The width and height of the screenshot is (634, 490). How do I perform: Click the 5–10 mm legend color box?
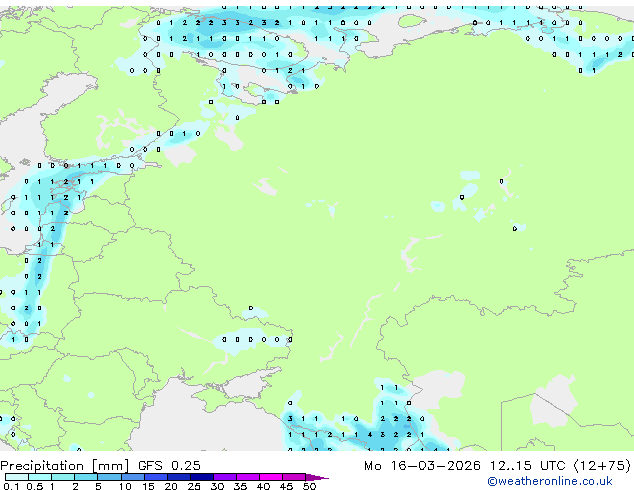tap(109, 477)
